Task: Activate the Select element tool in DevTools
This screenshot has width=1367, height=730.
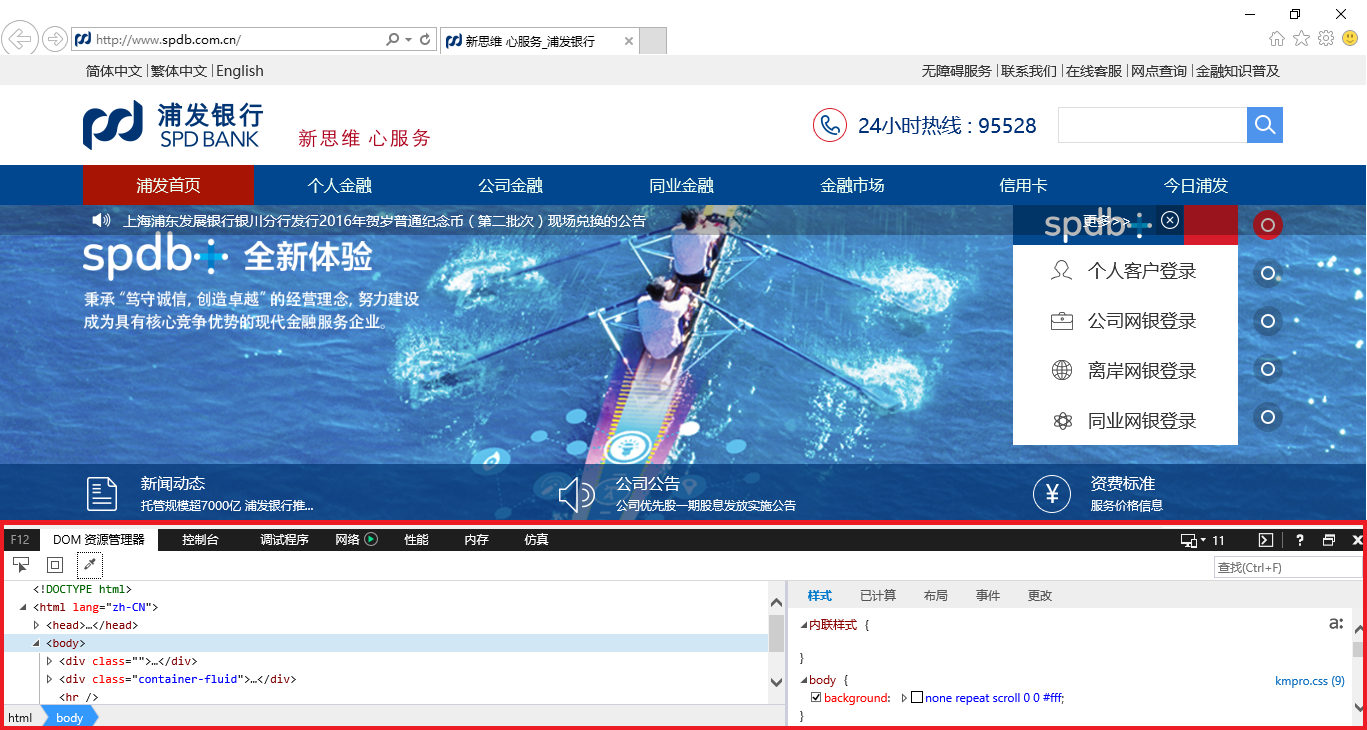Action: [x=21, y=565]
